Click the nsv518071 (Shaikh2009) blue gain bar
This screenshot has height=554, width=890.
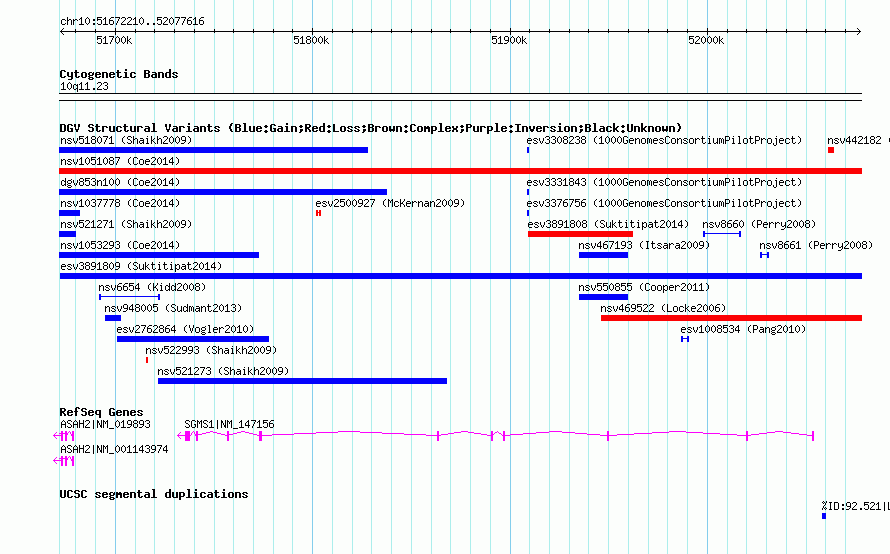tap(213, 150)
